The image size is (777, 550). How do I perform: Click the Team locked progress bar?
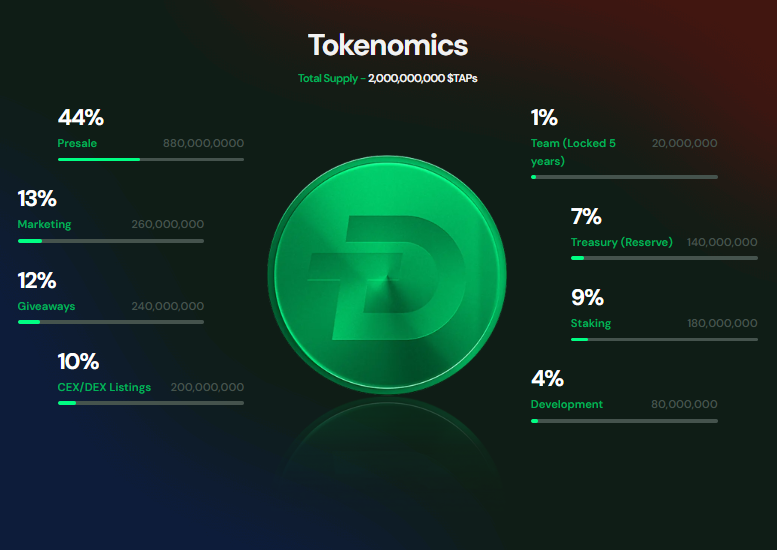(x=624, y=177)
